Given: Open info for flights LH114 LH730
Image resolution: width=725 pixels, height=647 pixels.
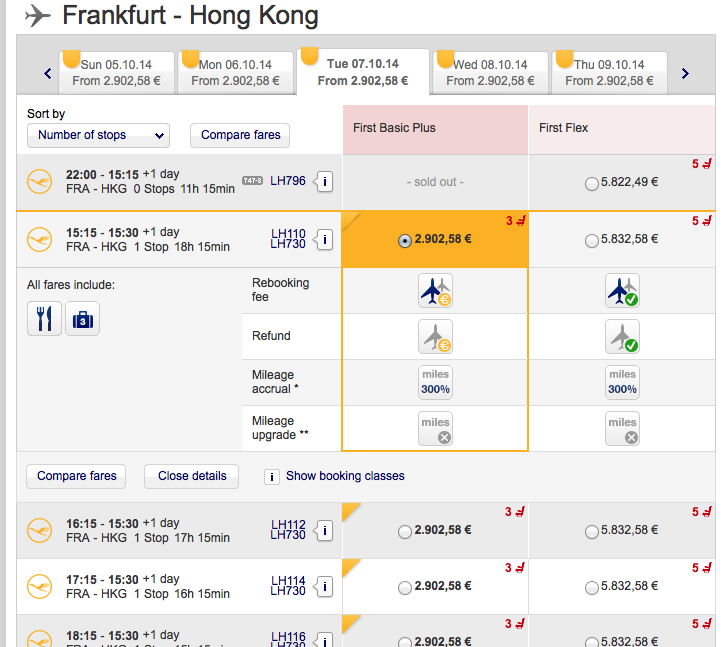Looking at the screenshot, I should (x=324, y=586).
